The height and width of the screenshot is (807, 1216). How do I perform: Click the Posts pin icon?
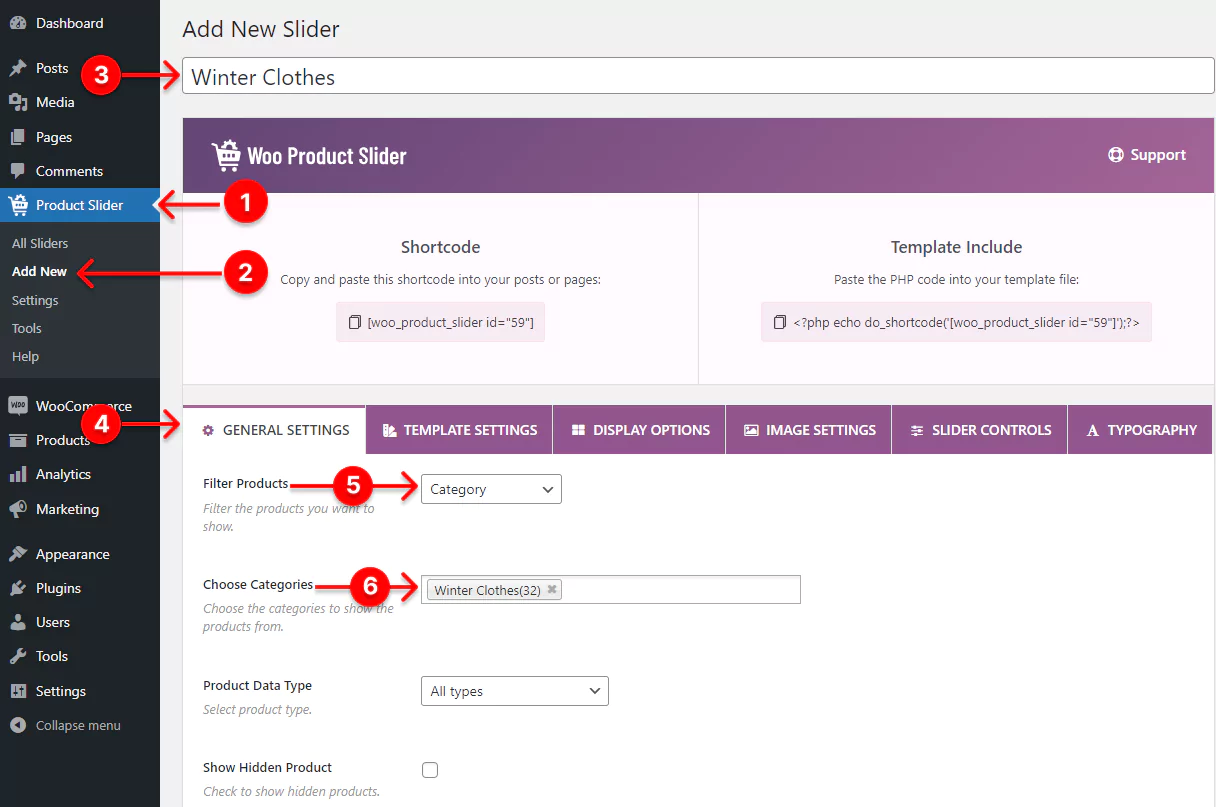[18, 68]
